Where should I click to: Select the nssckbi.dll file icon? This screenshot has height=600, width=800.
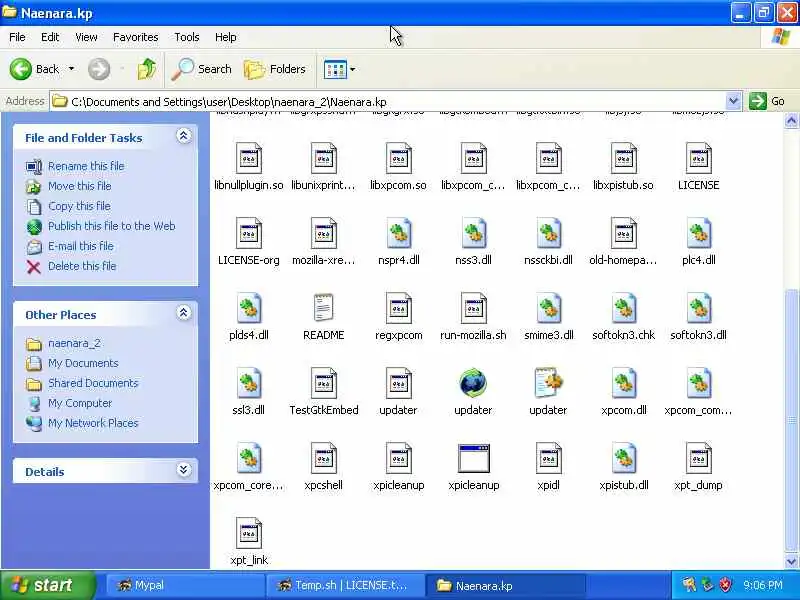[x=548, y=233]
